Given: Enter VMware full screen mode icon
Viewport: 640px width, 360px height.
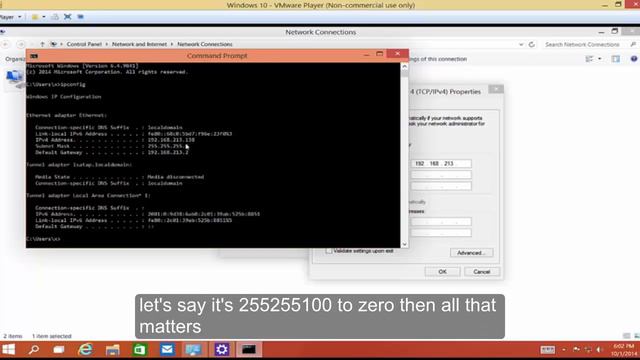Looking at the screenshot, I should (x=68, y=17).
